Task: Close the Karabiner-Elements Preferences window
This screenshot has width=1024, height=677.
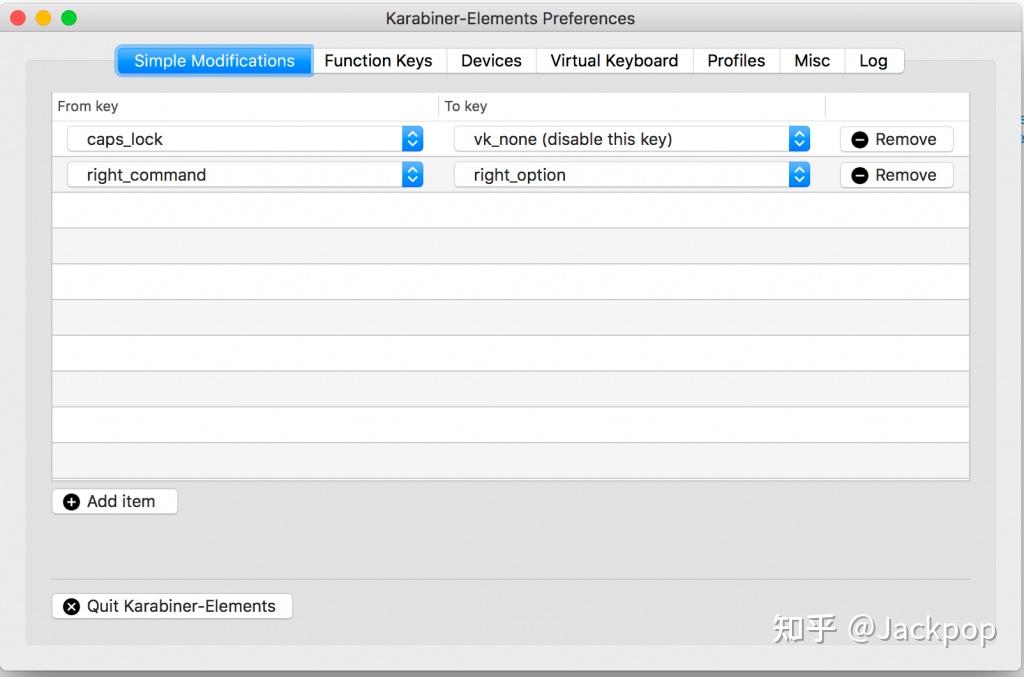Action: tap(18, 18)
